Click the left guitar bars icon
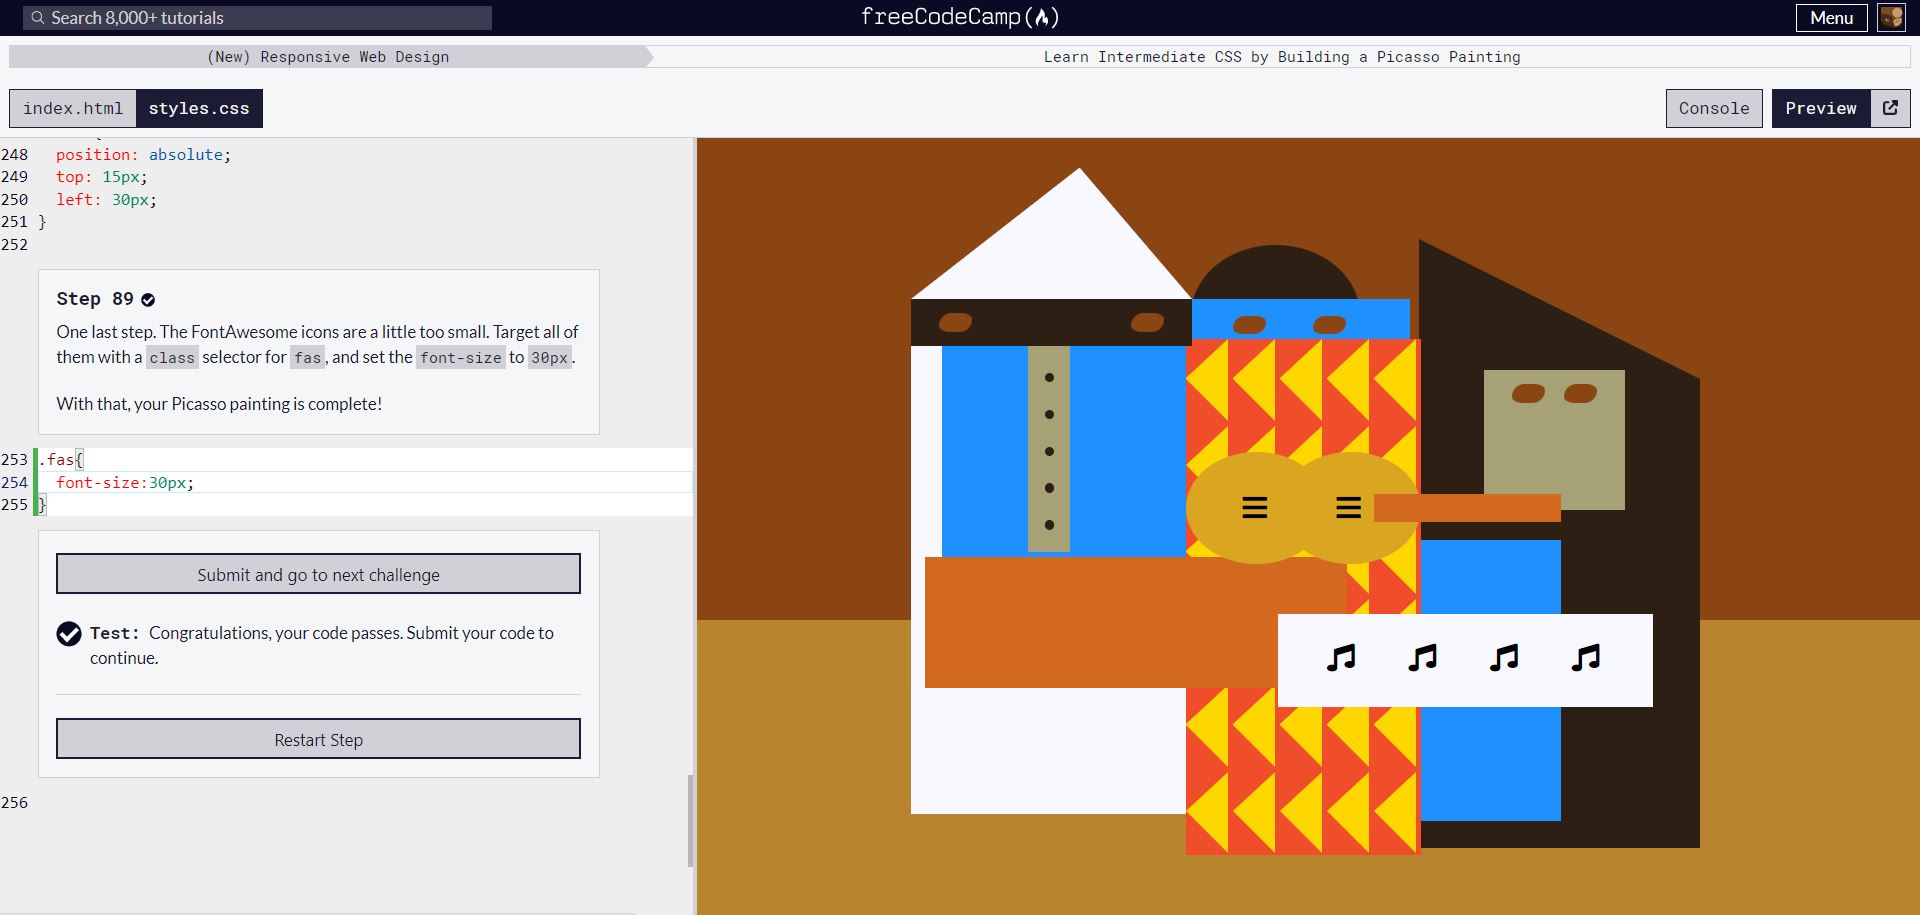This screenshot has width=1920, height=915. (1255, 508)
